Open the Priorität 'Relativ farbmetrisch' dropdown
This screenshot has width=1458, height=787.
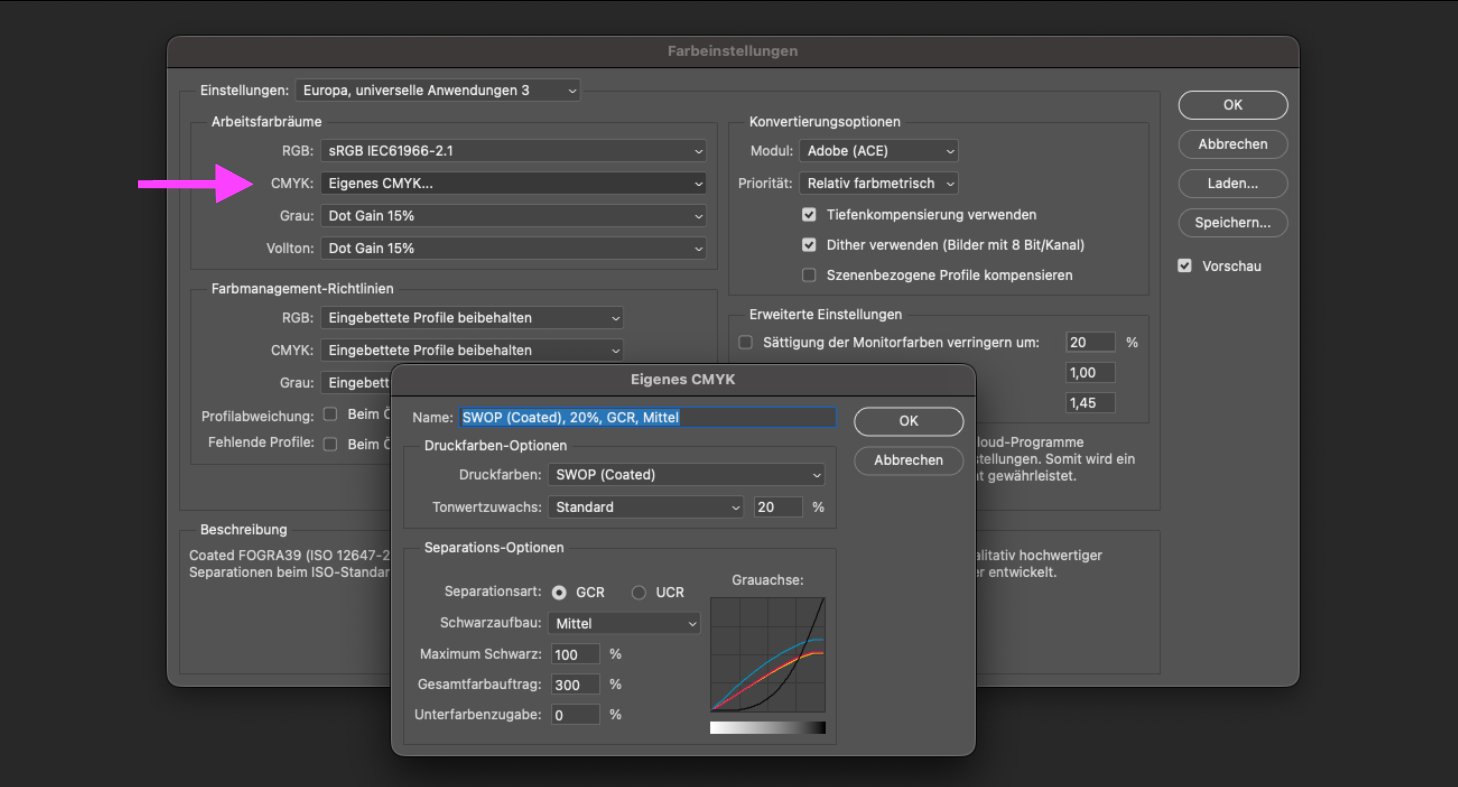point(878,183)
